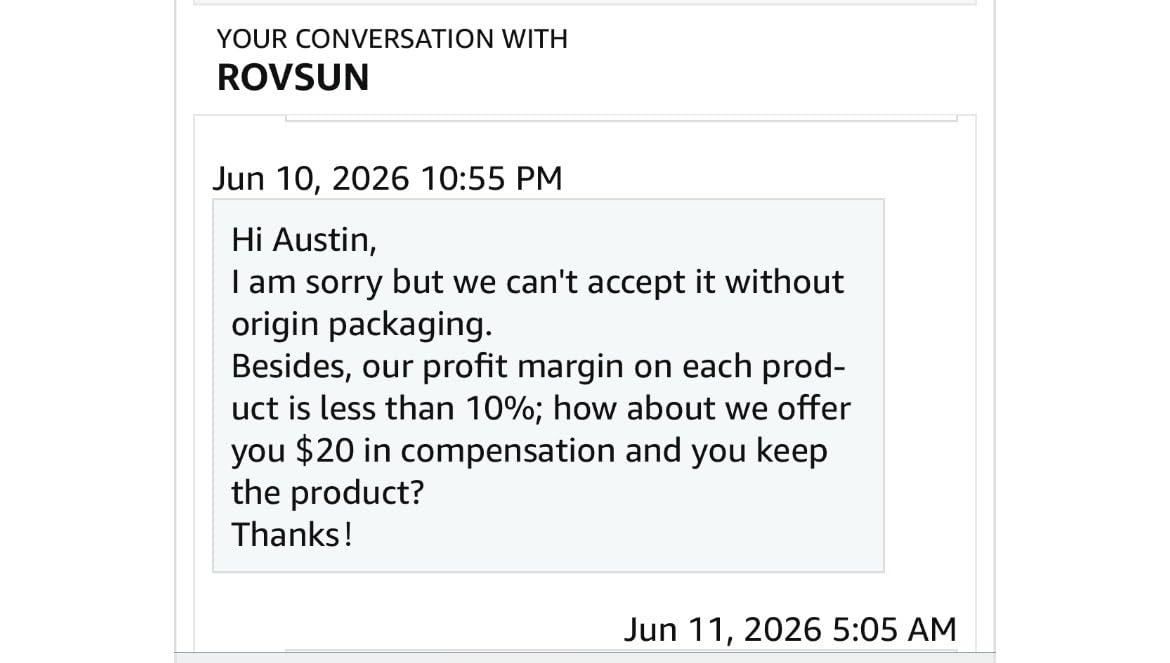Click the ROVSUN seller name heading
This screenshot has width=1170, height=663.
tap(292, 78)
